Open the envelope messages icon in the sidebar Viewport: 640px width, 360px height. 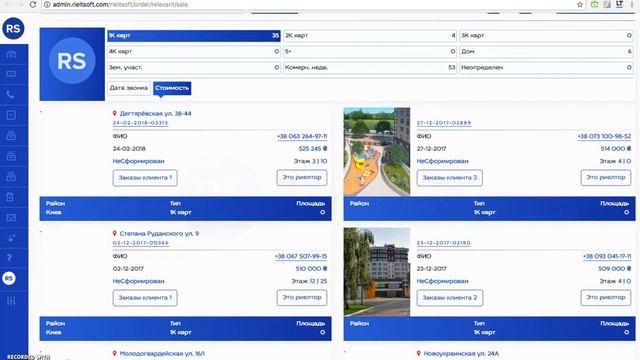pos(11,218)
